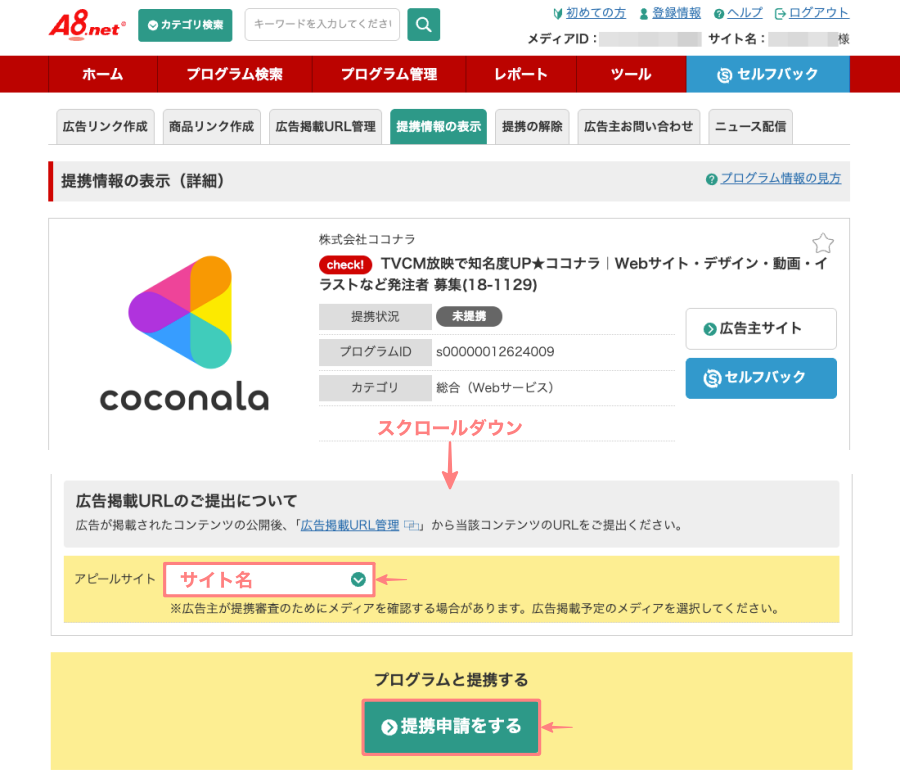
Task: Open the プログラム検索 menu
Action: click(234, 74)
